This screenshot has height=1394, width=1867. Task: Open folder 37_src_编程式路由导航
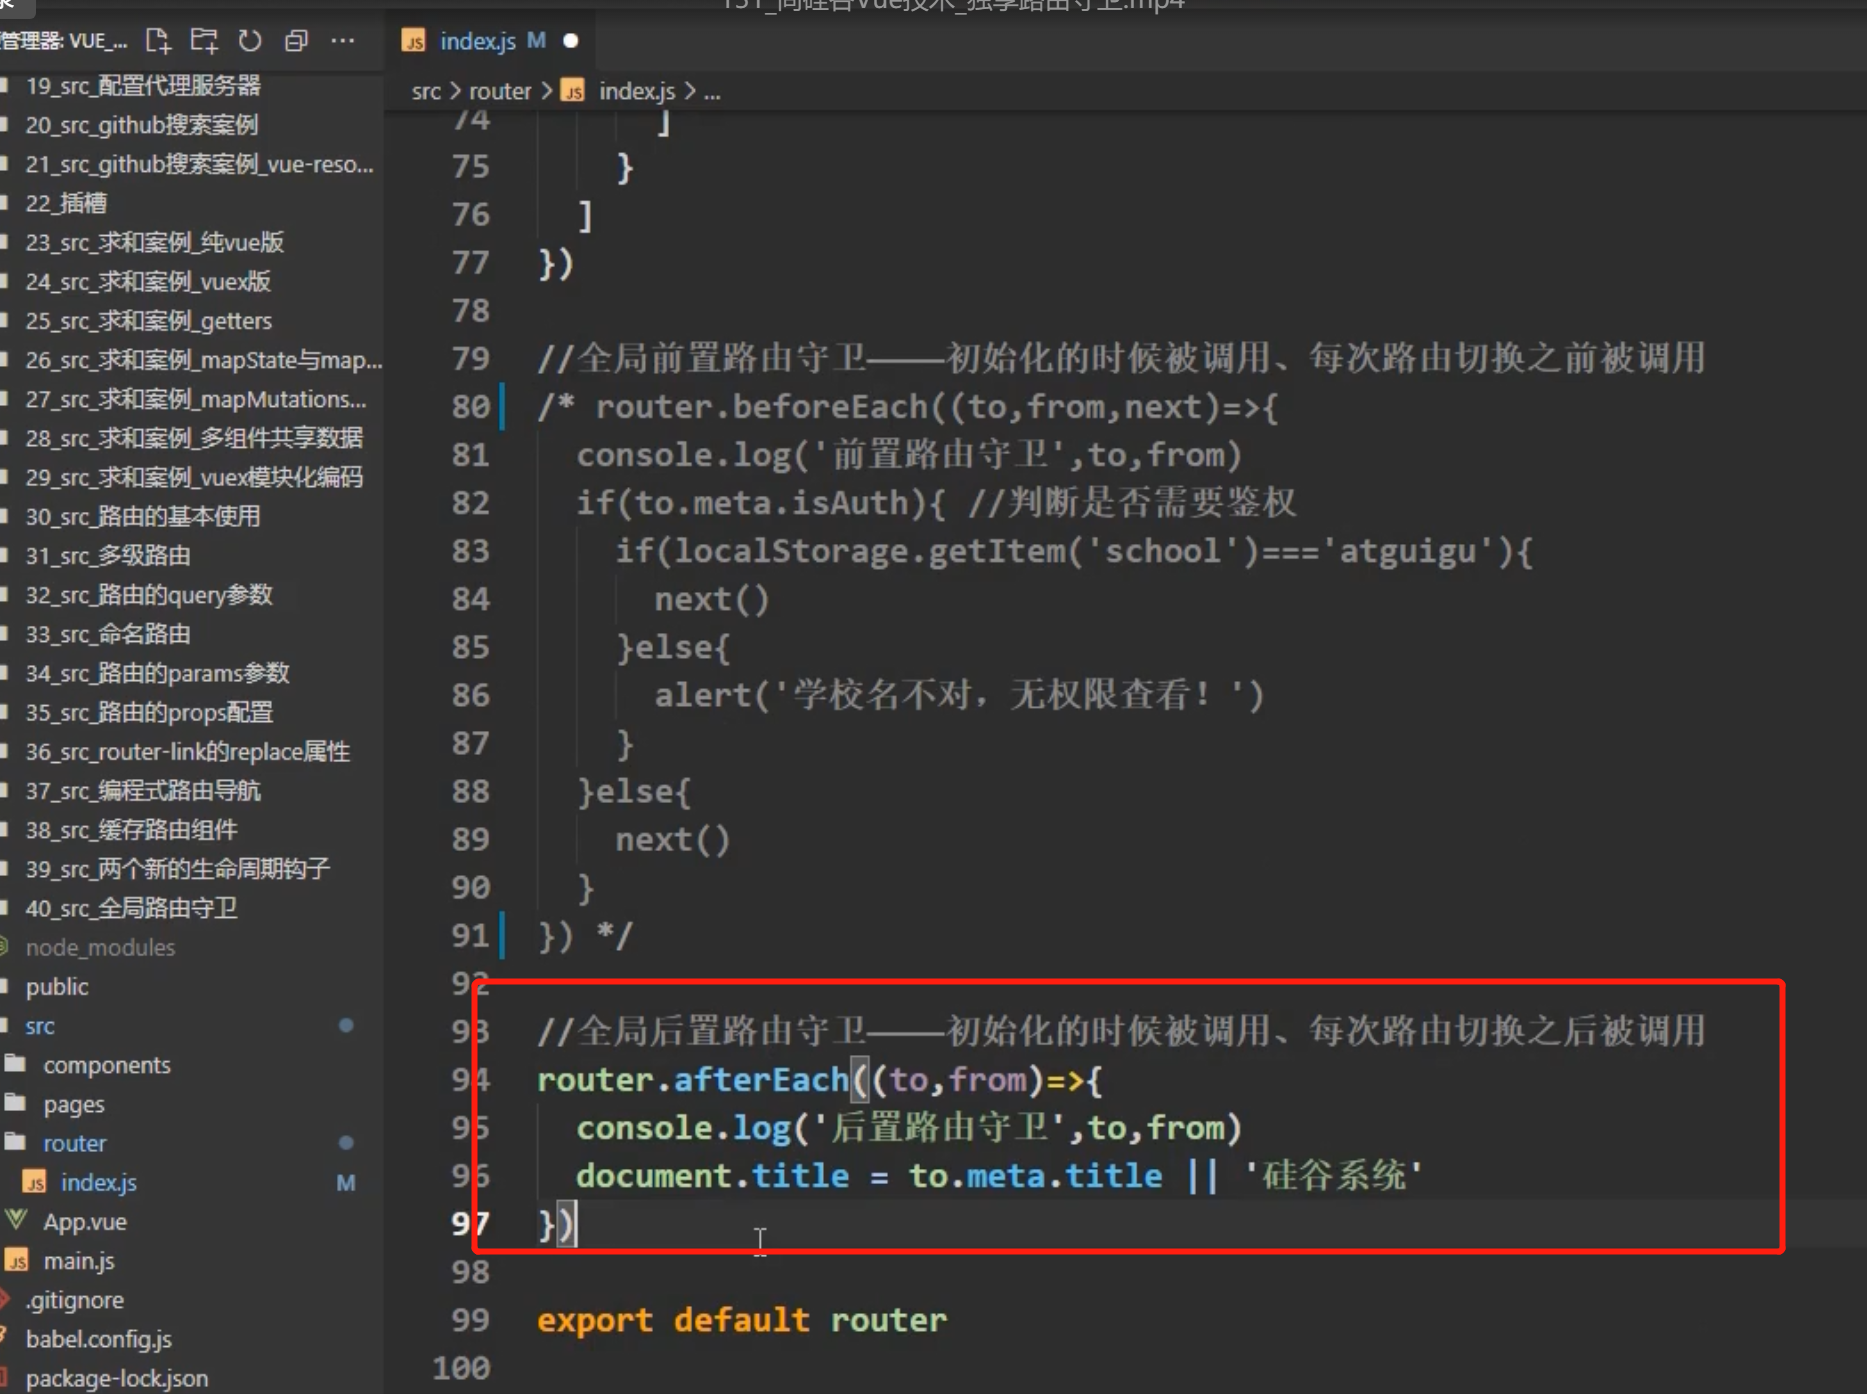click(x=142, y=791)
